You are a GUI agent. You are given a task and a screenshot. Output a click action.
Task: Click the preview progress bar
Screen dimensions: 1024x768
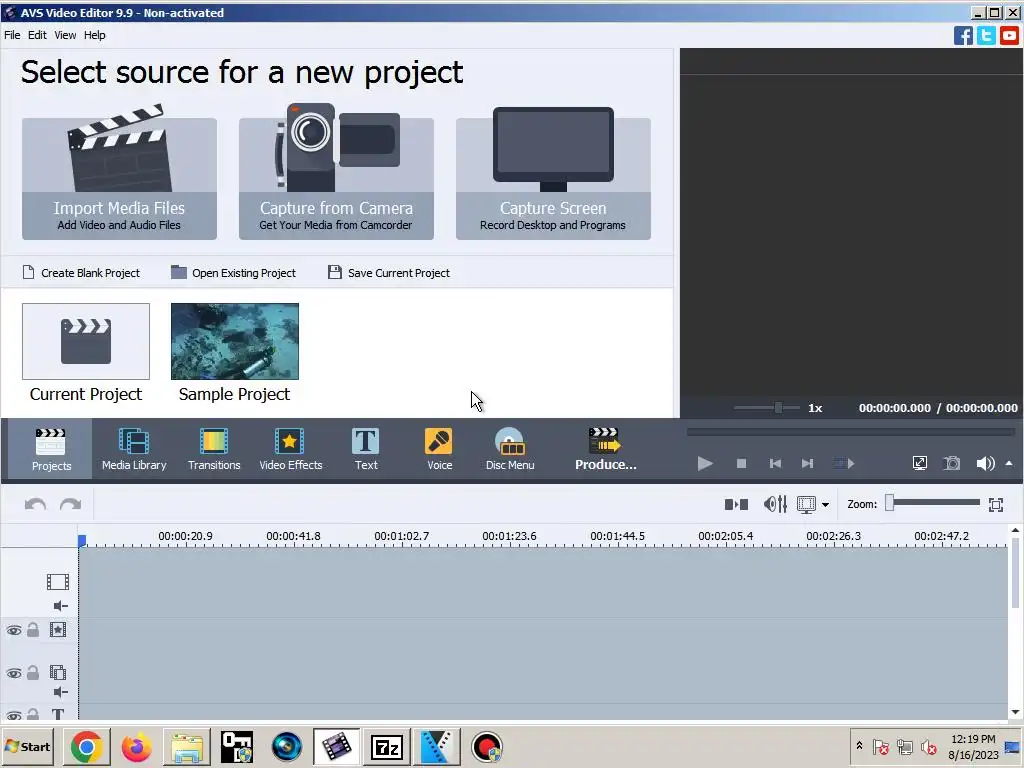coord(850,432)
